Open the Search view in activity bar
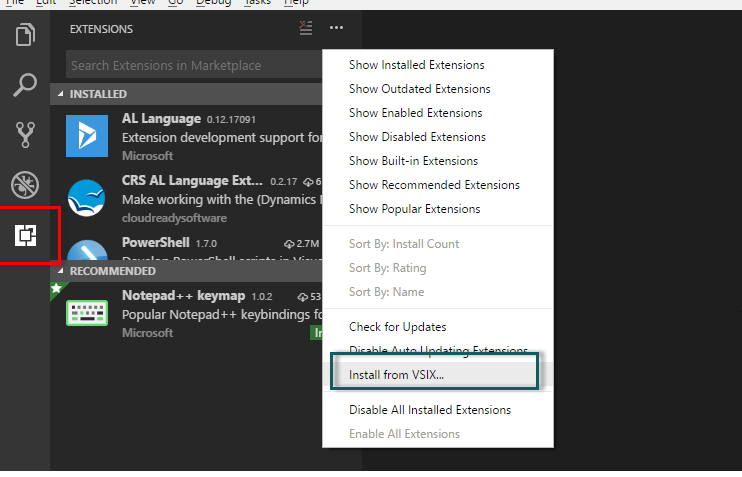 point(25,85)
